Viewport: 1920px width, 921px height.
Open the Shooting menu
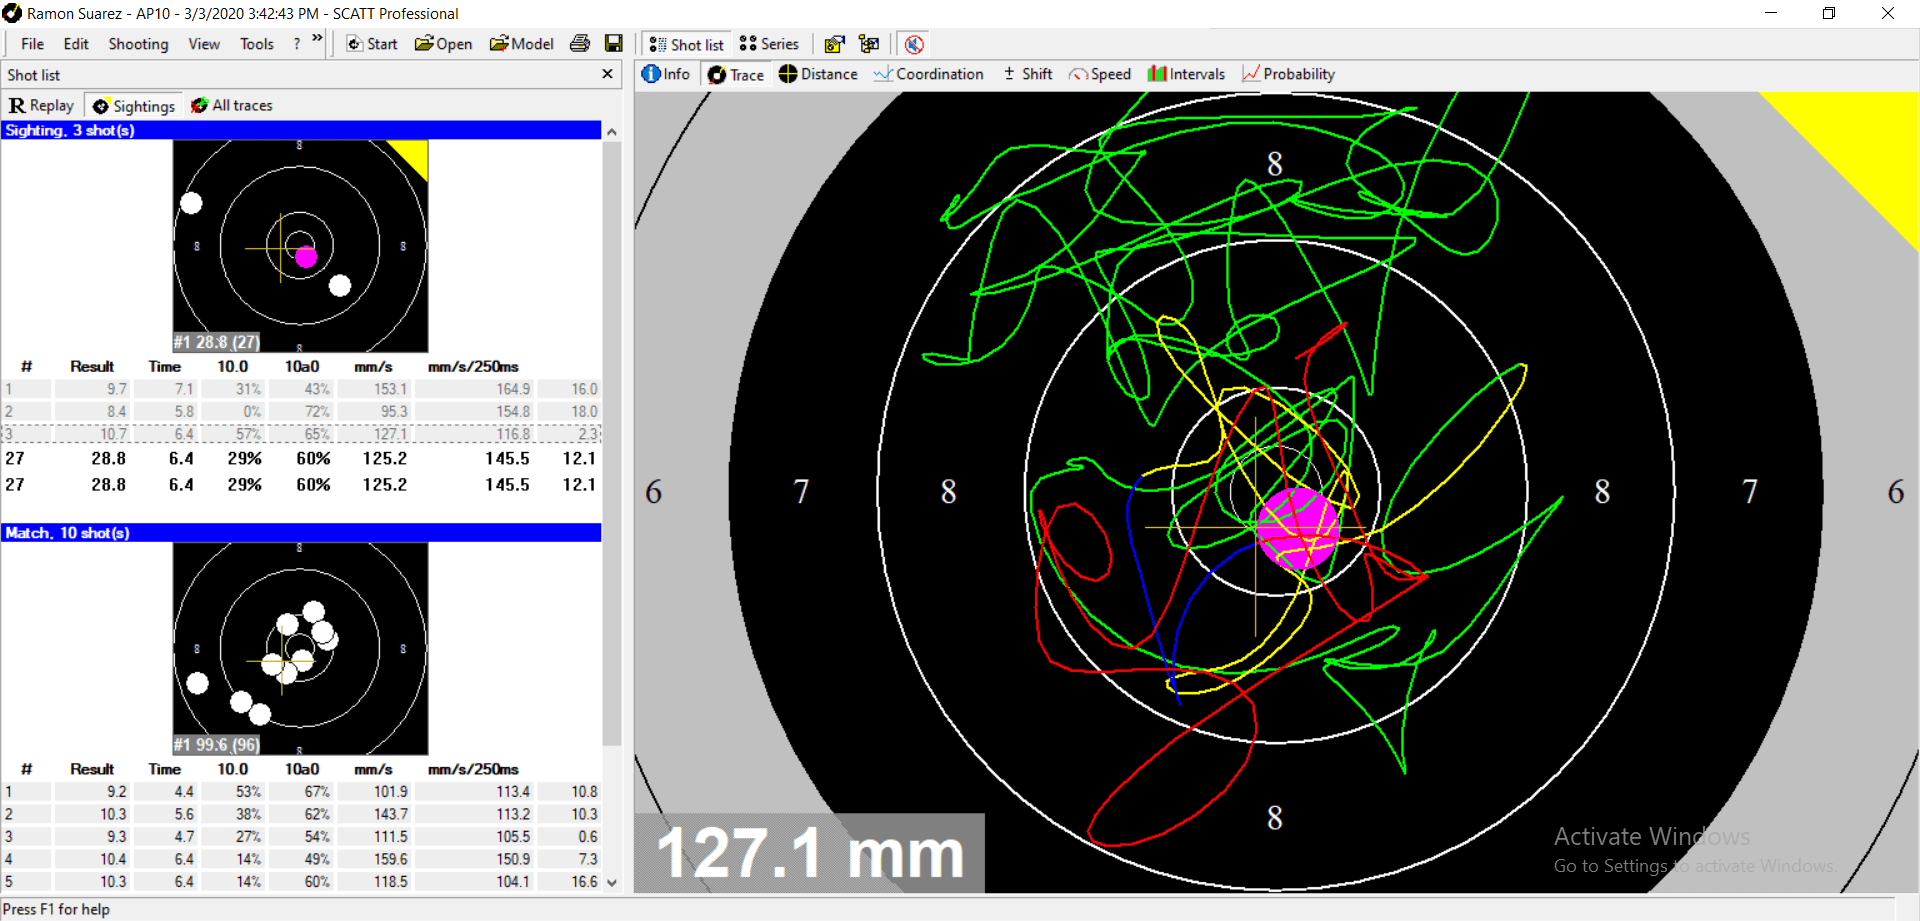click(138, 44)
